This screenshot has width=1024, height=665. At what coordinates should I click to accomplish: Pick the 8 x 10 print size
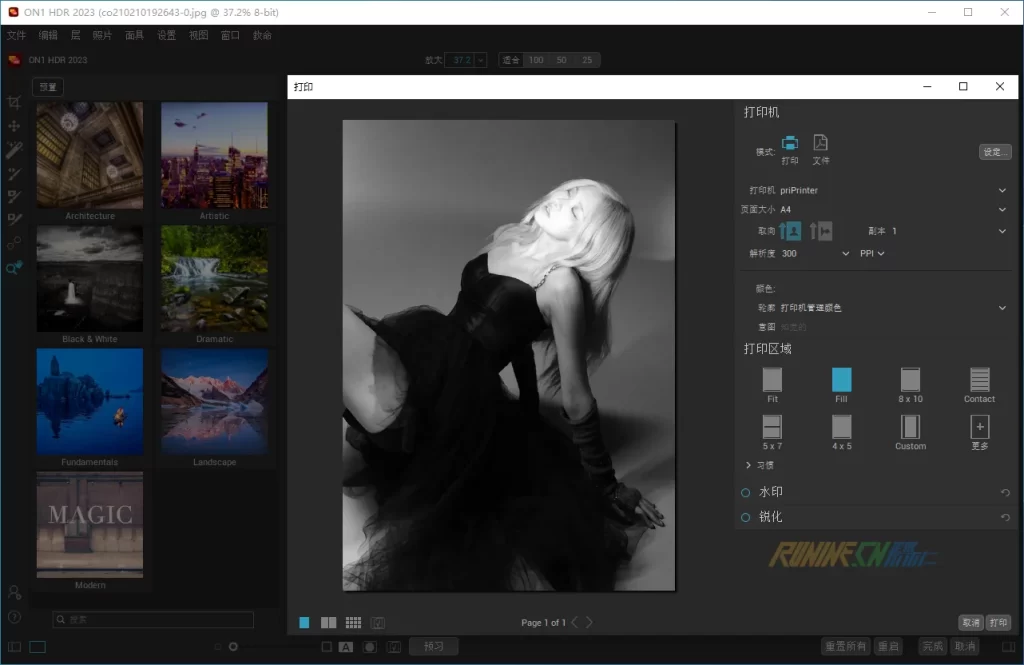click(910, 379)
